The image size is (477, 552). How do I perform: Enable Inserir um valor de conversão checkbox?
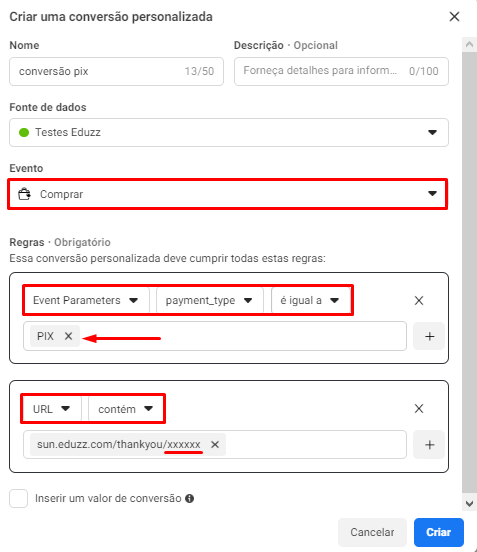19,498
